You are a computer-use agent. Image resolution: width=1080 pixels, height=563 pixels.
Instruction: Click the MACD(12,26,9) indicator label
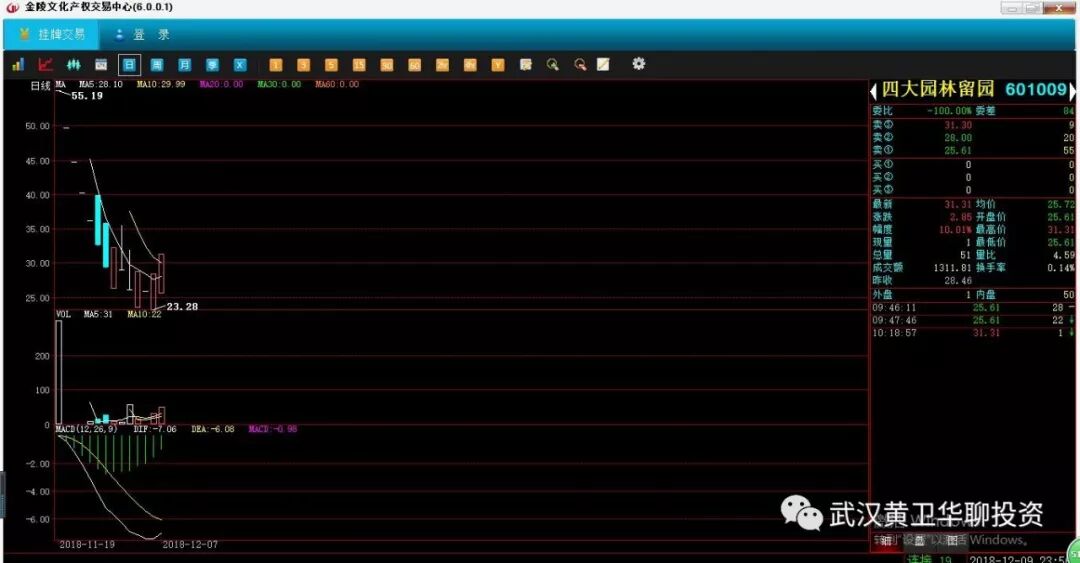[x=86, y=429]
